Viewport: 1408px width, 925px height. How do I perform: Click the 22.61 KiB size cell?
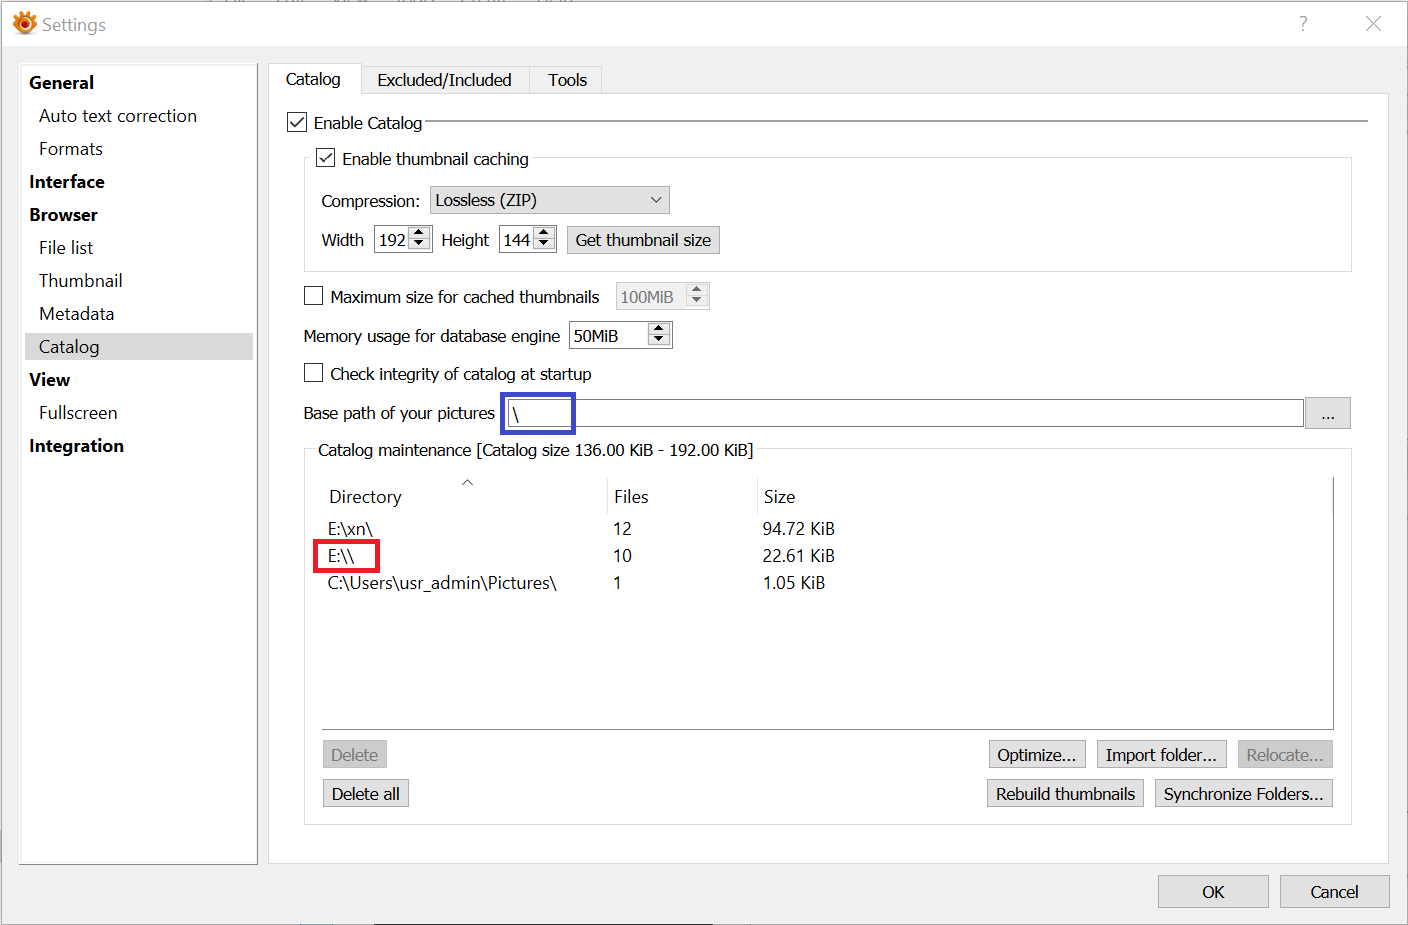pyautogui.click(x=798, y=556)
